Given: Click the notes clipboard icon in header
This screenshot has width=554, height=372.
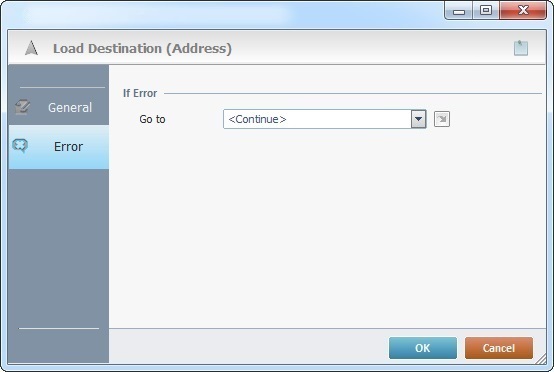Looking at the screenshot, I should [521, 48].
